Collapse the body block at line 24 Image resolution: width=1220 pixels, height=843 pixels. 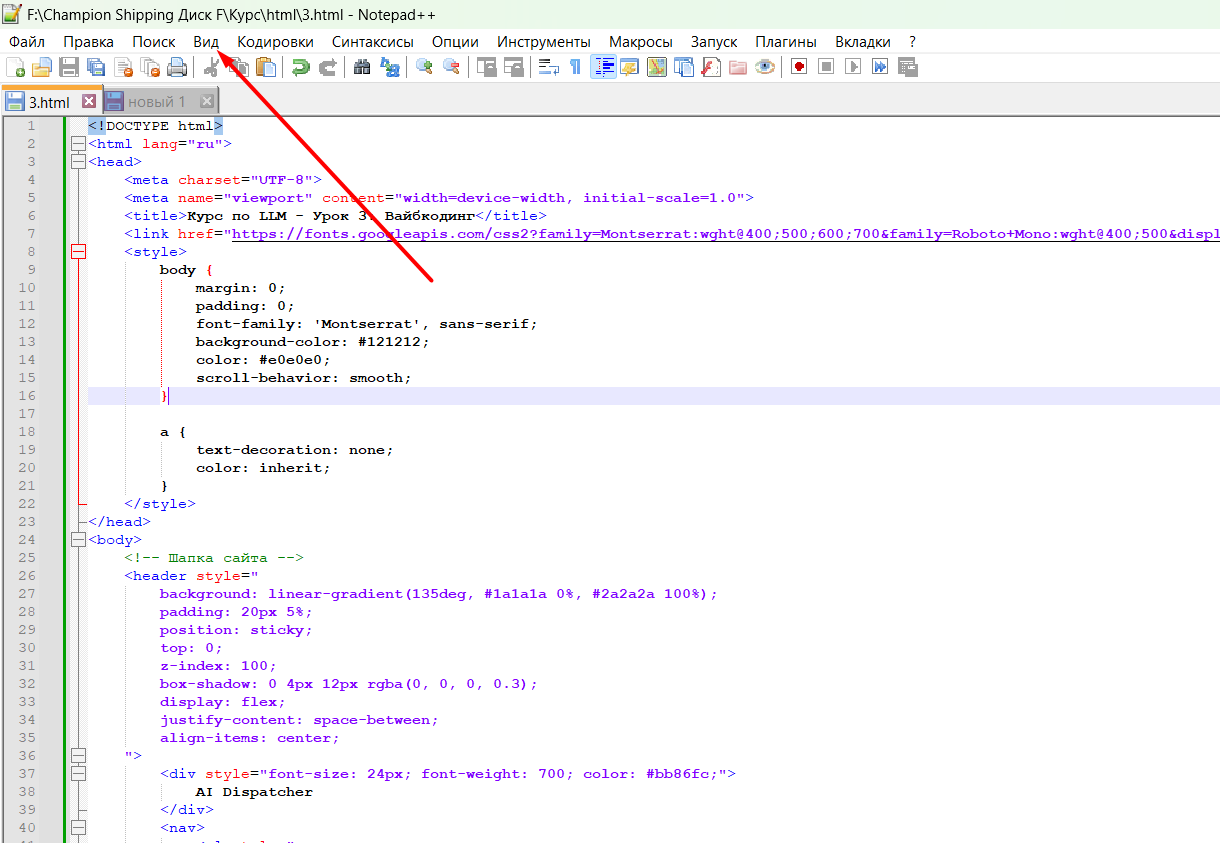point(79,540)
